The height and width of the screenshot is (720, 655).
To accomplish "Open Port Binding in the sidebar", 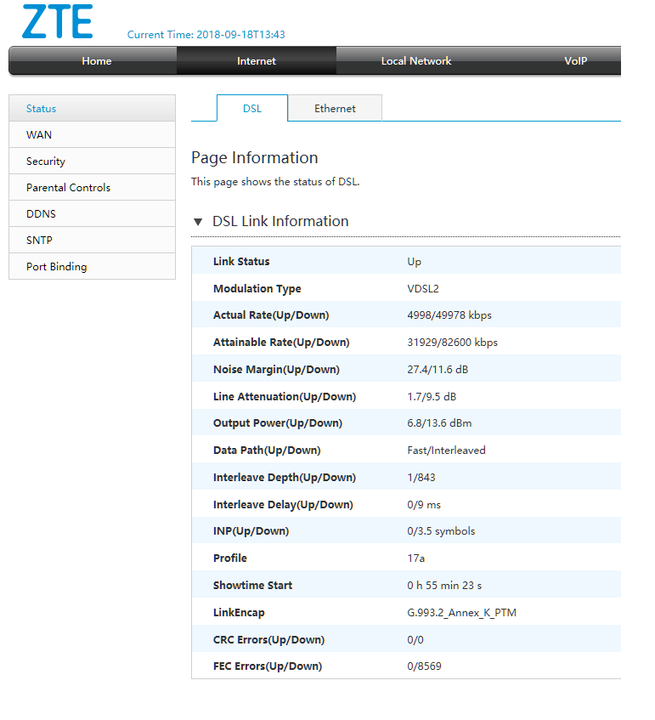I will pyautogui.click(x=56, y=267).
